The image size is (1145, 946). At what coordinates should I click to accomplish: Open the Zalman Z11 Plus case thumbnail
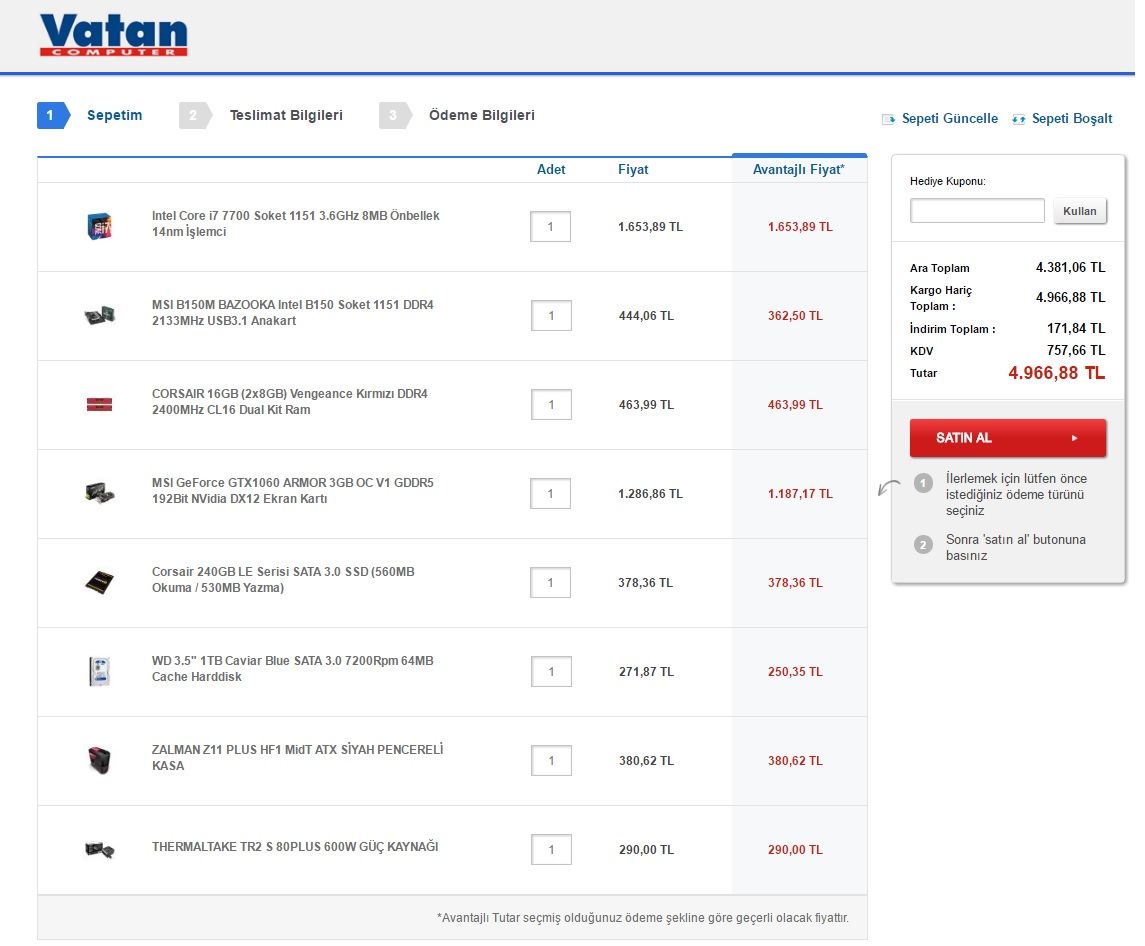click(99, 760)
